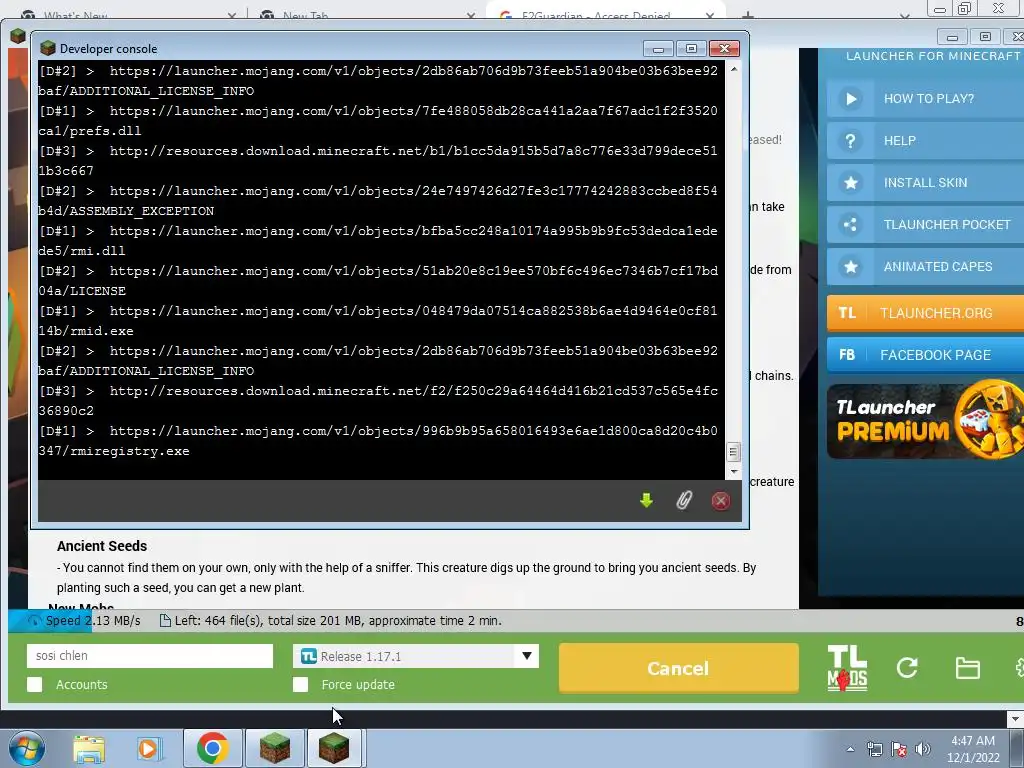The width and height of the screenshot is (1024, 768).
Task: Click the 'Left: 464 file(s)' status text
Action: 331,620
